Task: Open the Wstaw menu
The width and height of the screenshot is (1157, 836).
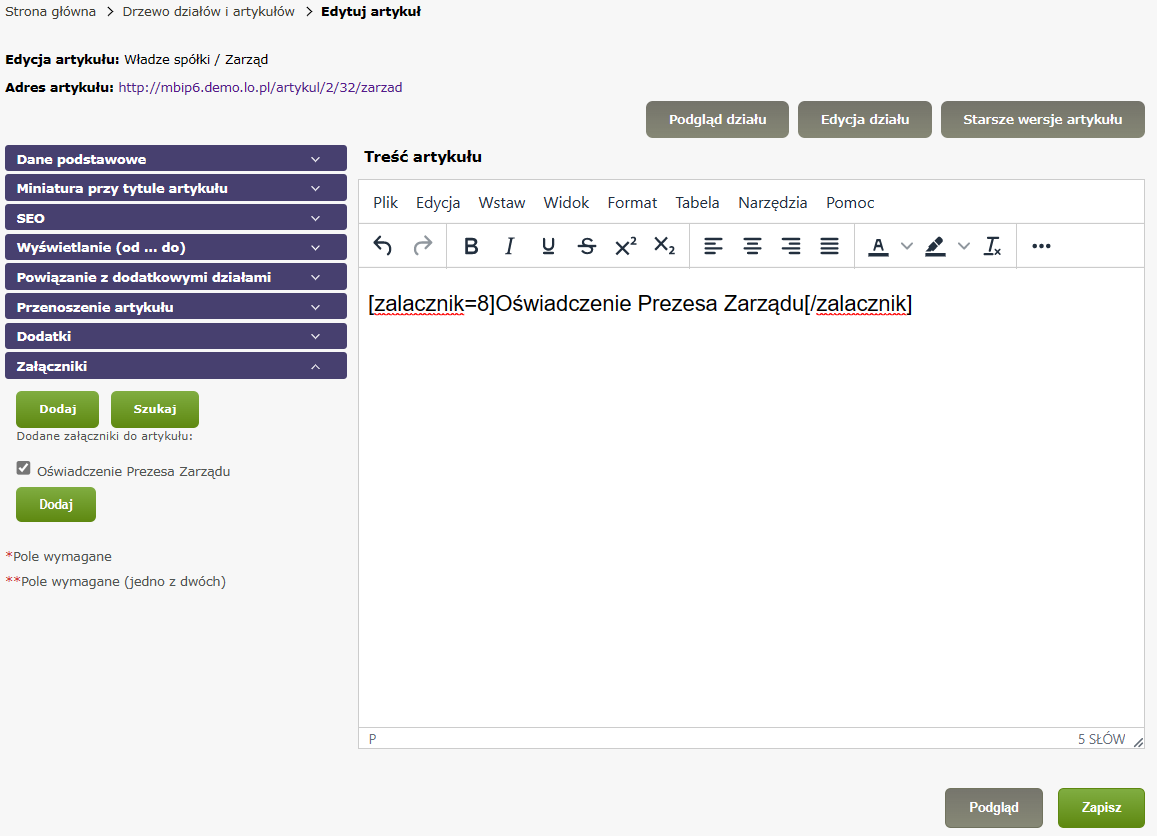Action: click(501, 202)
